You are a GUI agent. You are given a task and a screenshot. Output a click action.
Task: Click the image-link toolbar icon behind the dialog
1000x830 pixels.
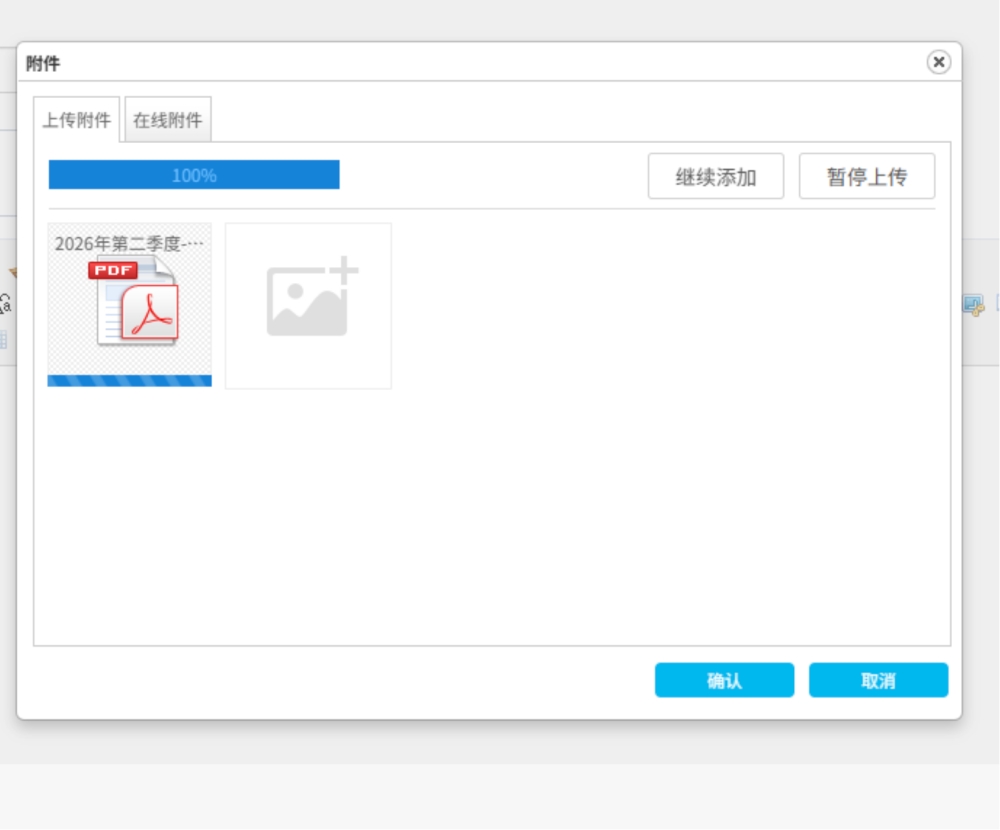tap(973, 306)
